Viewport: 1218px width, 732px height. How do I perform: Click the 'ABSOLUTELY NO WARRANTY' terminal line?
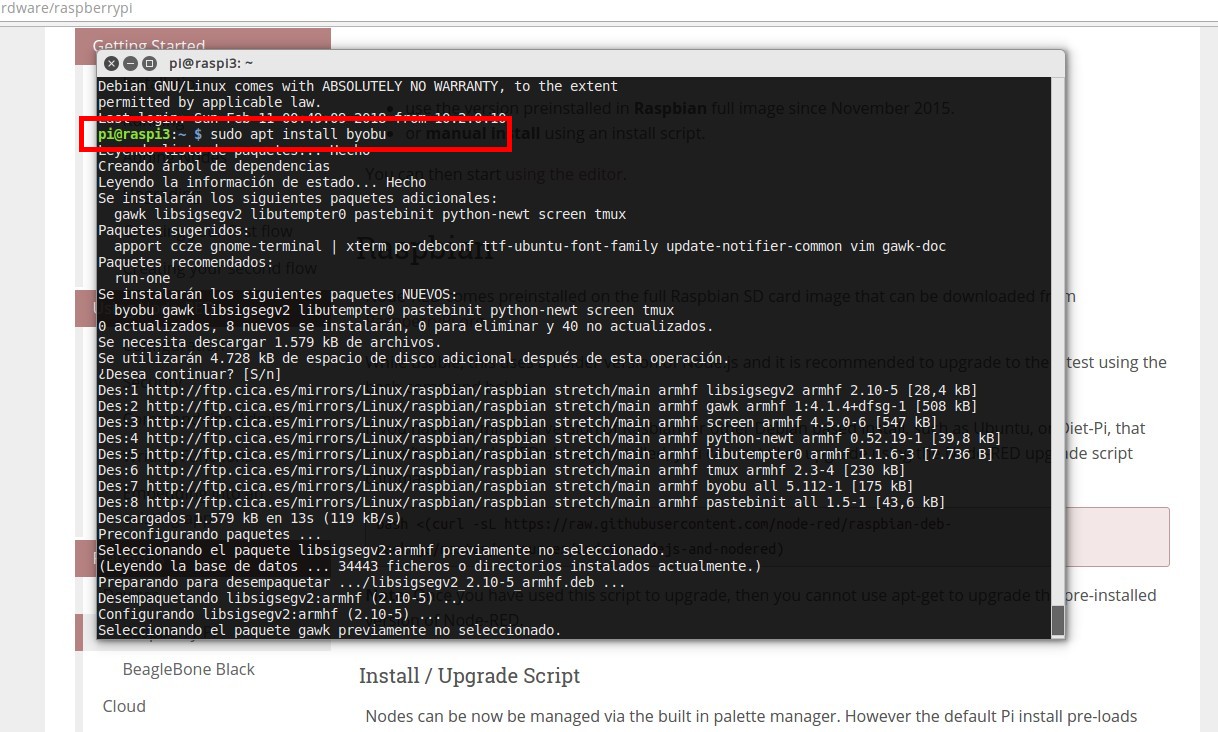point(358,86)
